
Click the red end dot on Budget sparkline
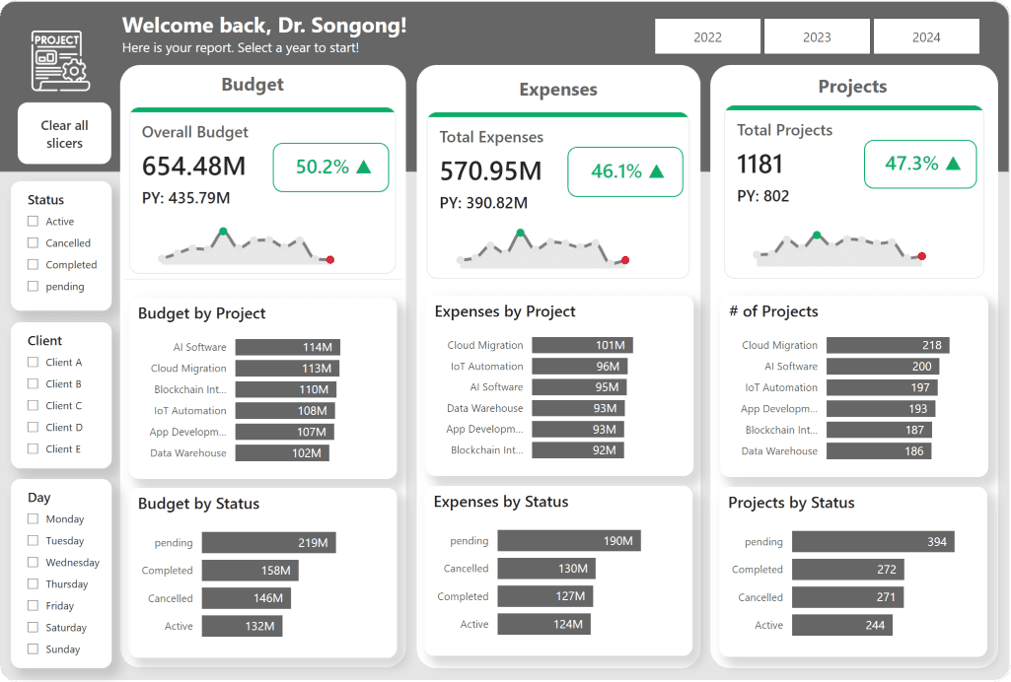click(330, 260)
